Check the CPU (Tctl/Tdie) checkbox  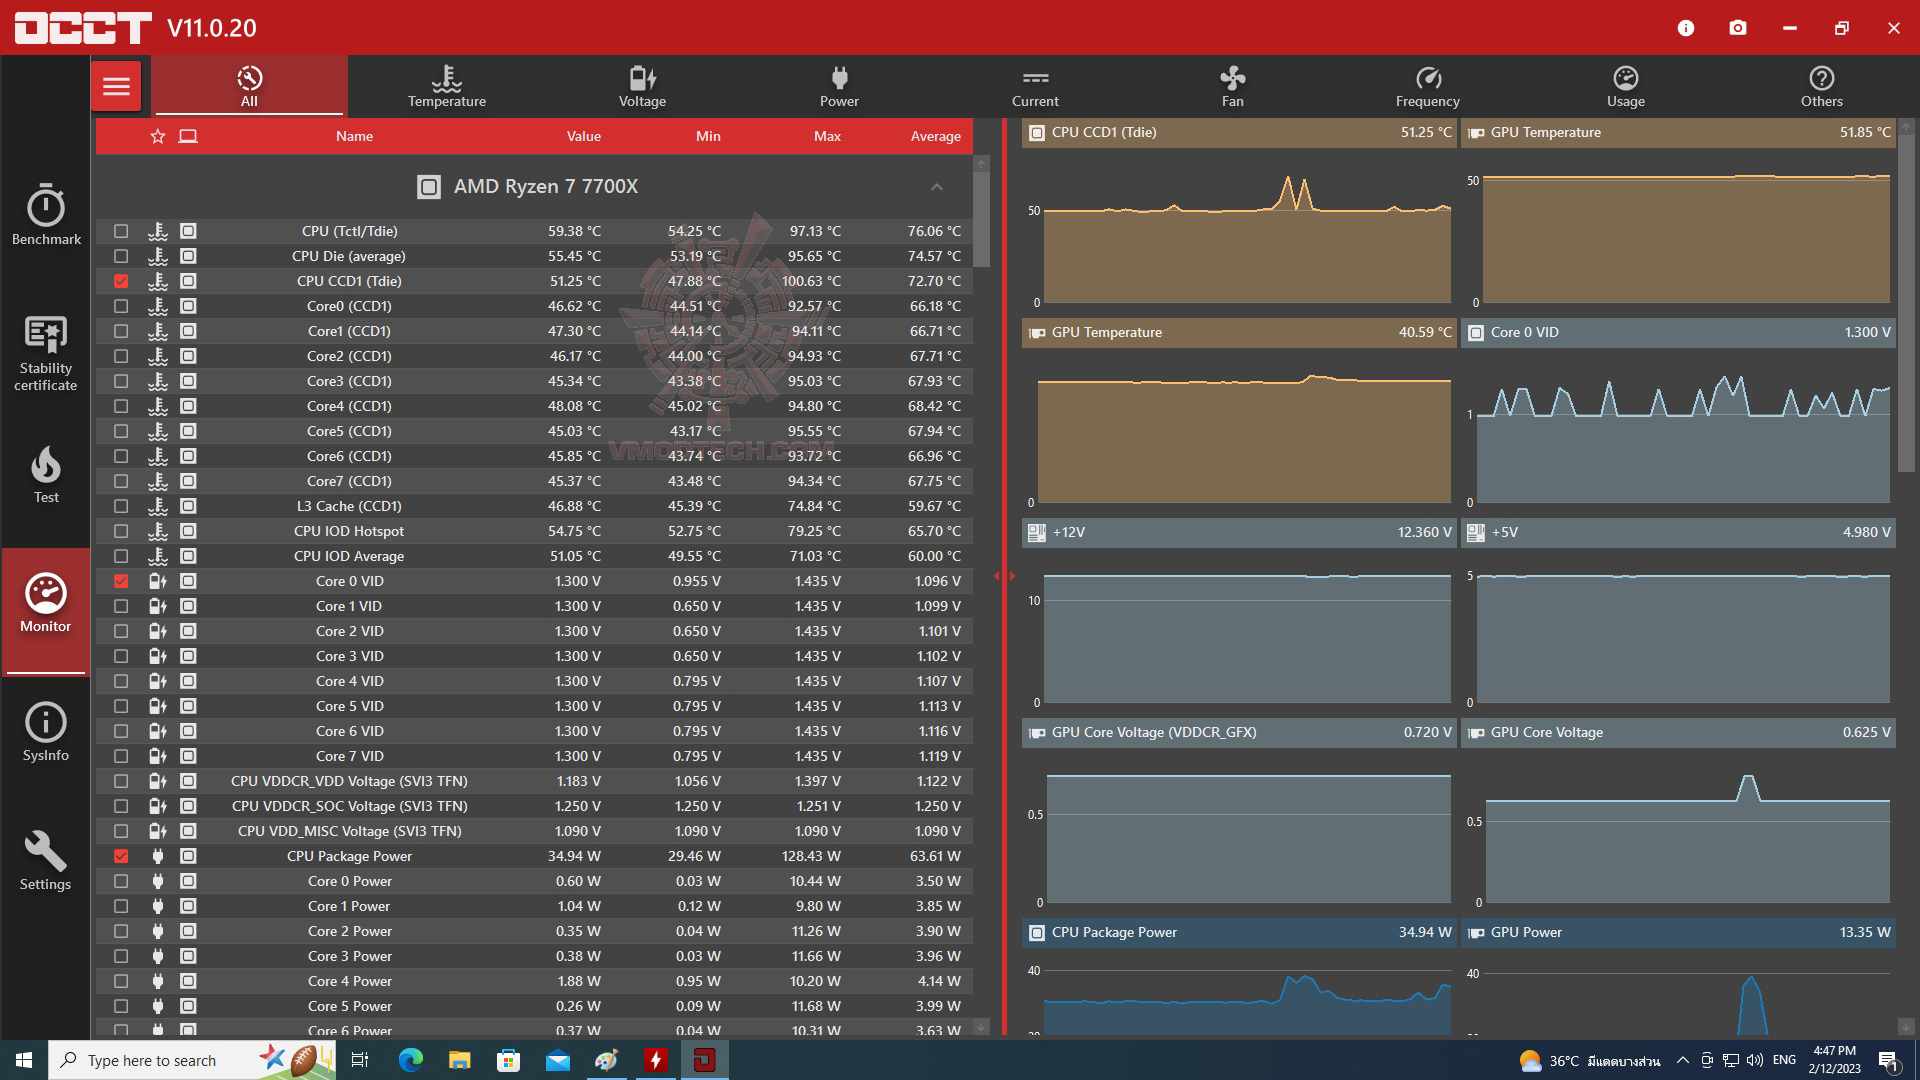(121, 231)
